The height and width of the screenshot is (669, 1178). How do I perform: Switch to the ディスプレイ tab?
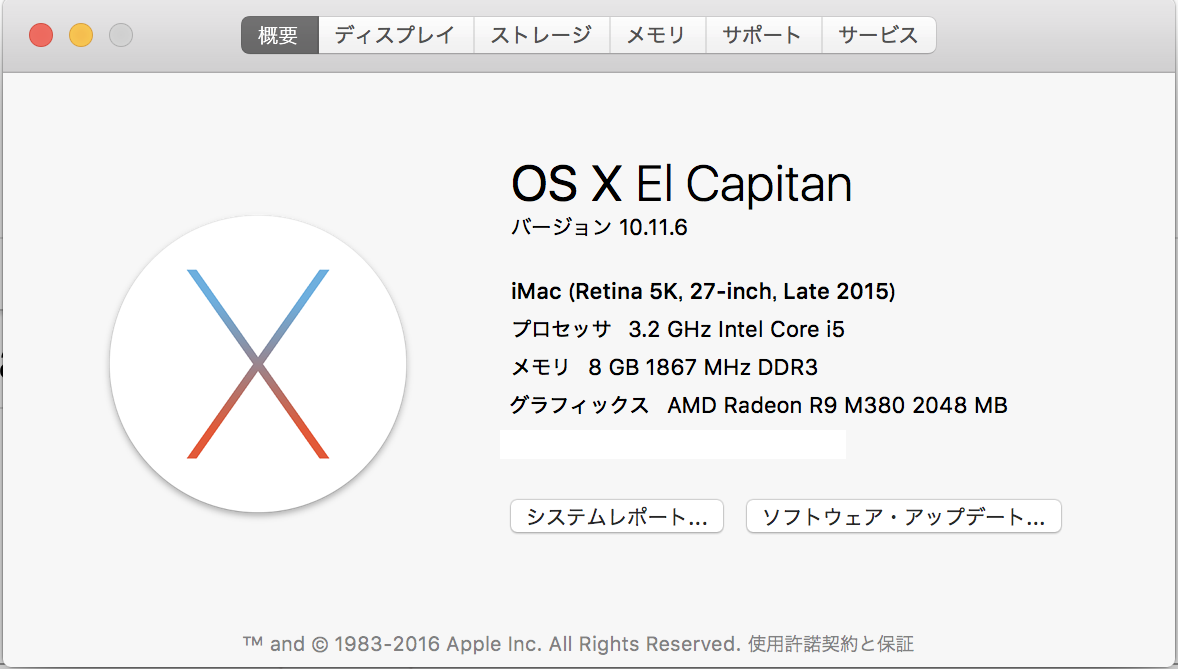pos(395,35)
